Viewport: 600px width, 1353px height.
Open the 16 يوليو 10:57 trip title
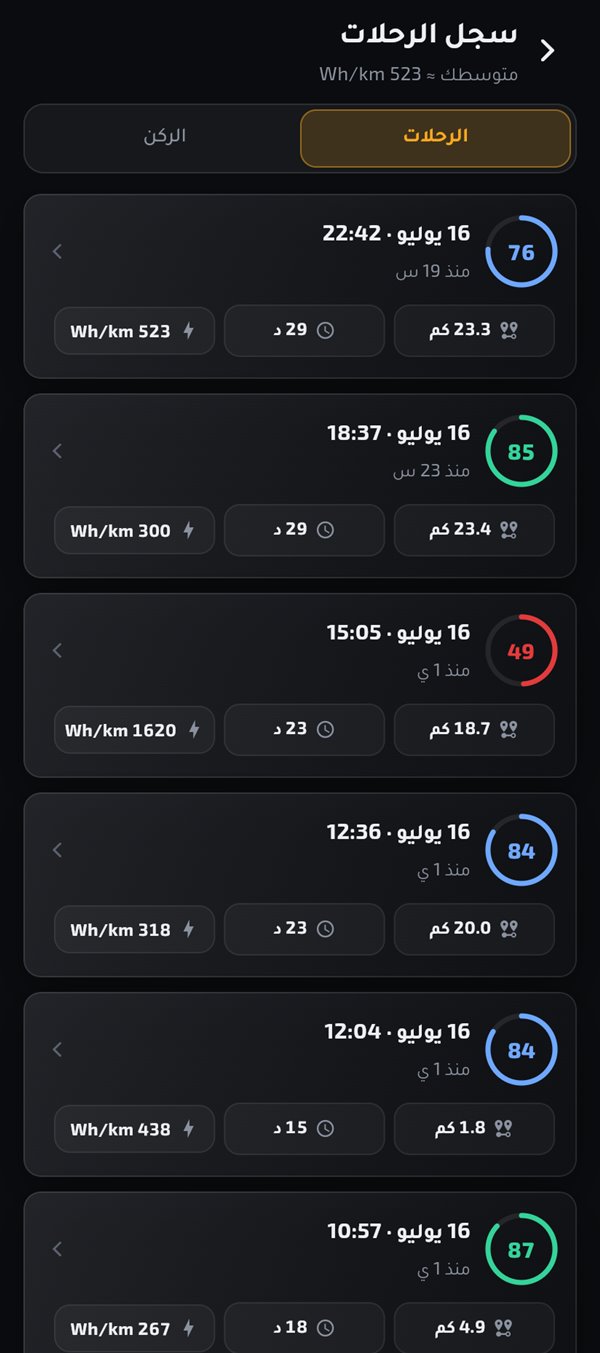399,1231
